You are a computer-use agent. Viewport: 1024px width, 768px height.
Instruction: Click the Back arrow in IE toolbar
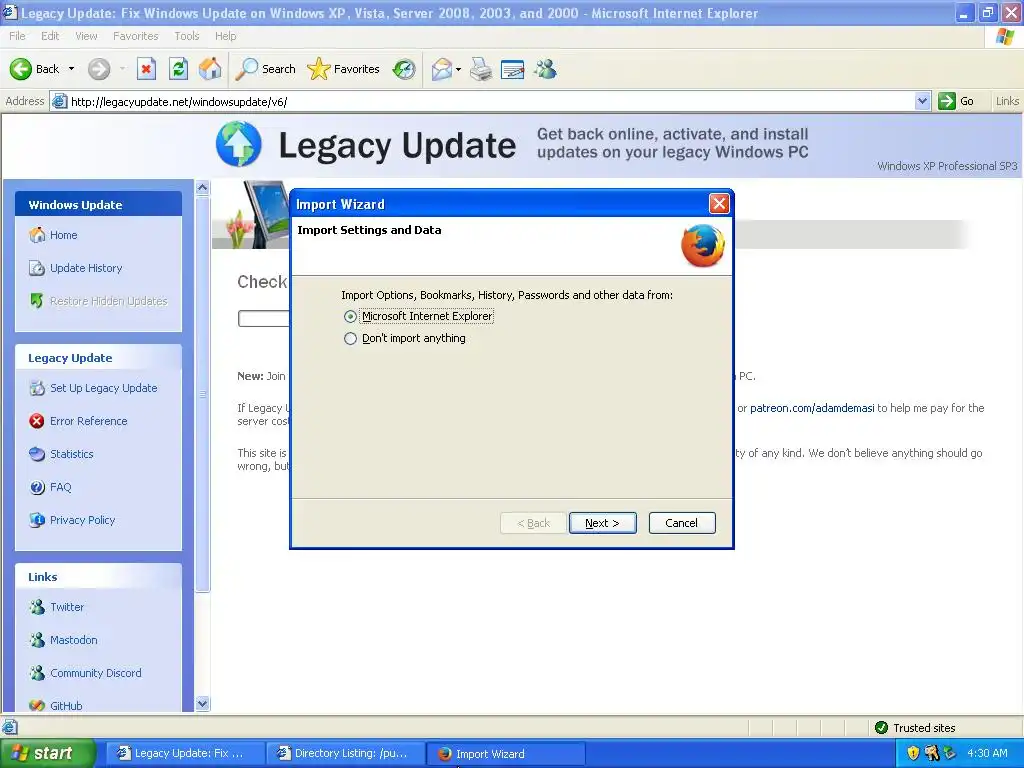(21, 69)
